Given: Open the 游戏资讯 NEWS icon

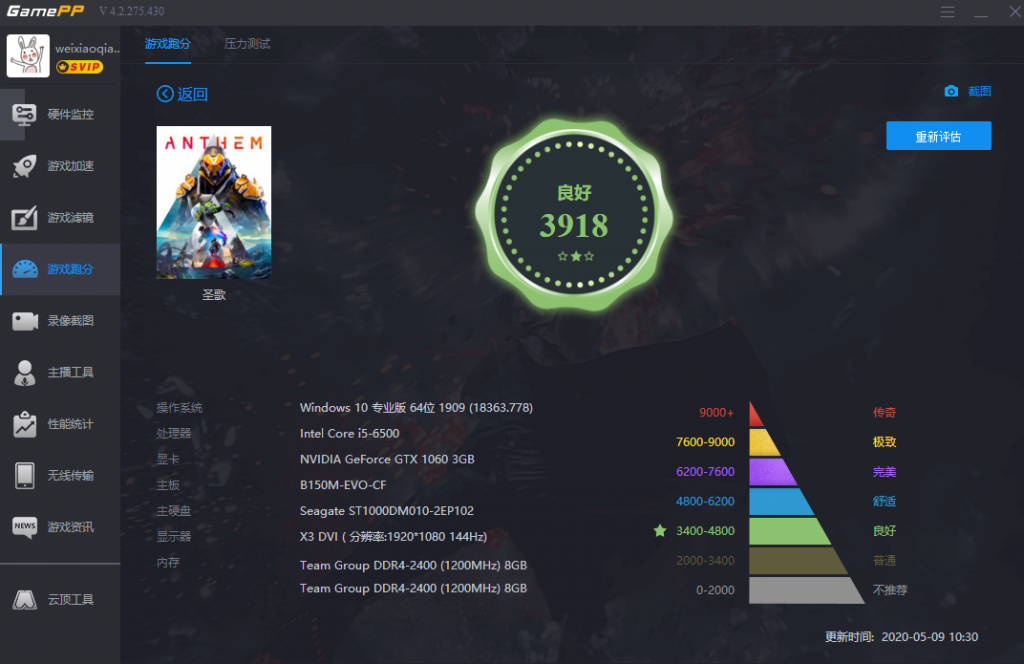Looking at the screenshot, I should pos(25,527).
